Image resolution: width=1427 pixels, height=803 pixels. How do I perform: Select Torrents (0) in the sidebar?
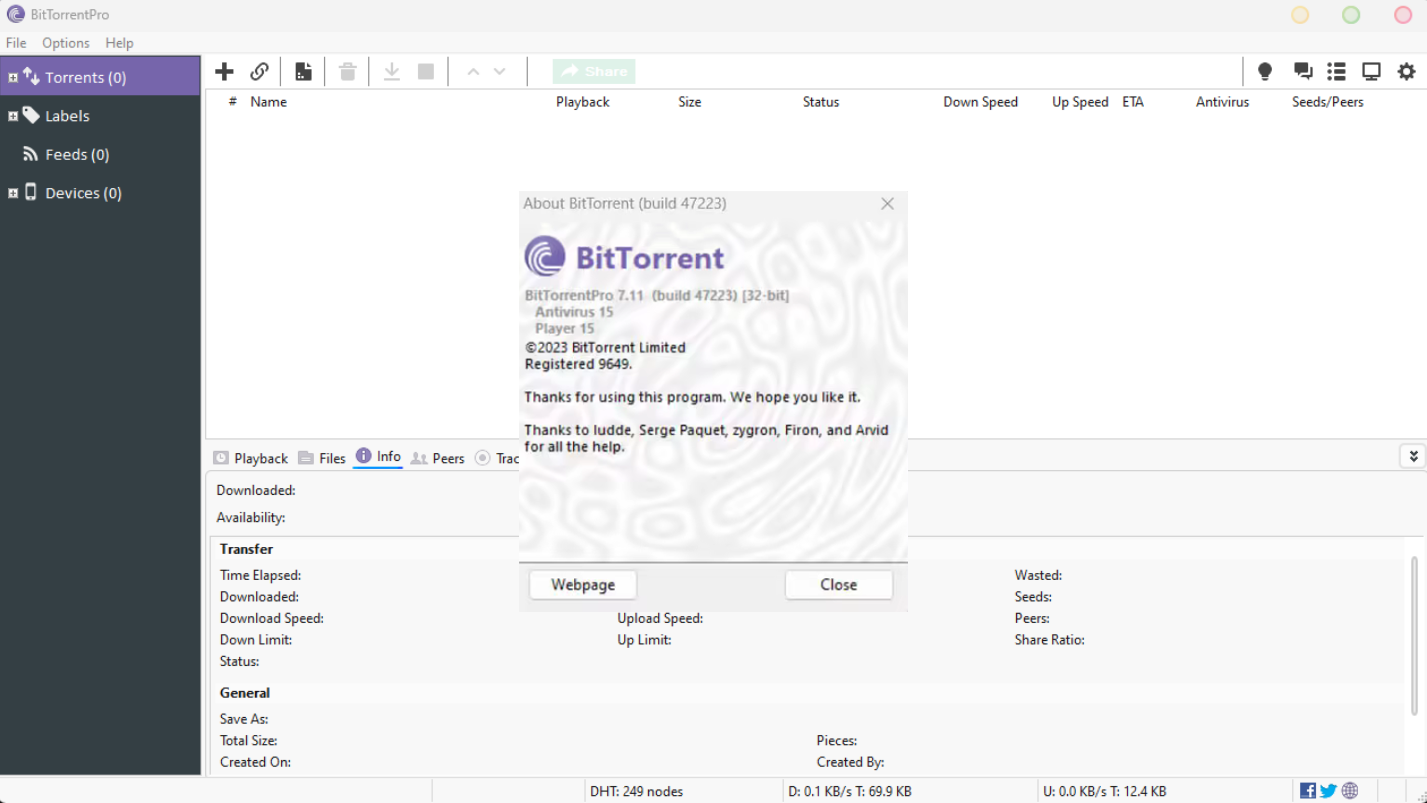[x=100, y=77]
